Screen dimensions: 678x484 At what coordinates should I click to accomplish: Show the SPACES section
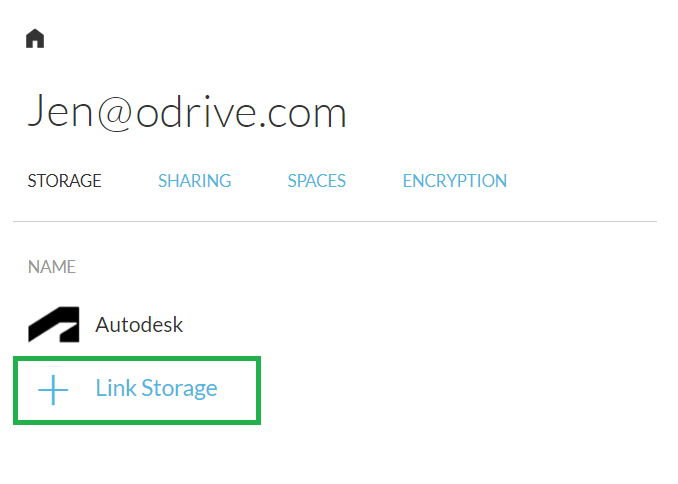[316, 181]
